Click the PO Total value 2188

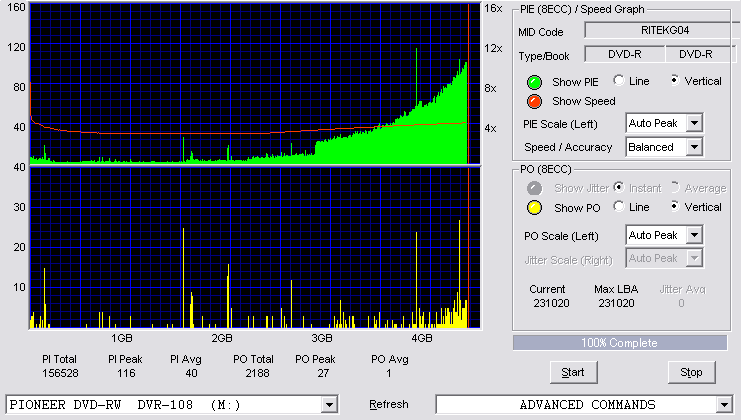point(257,374)
